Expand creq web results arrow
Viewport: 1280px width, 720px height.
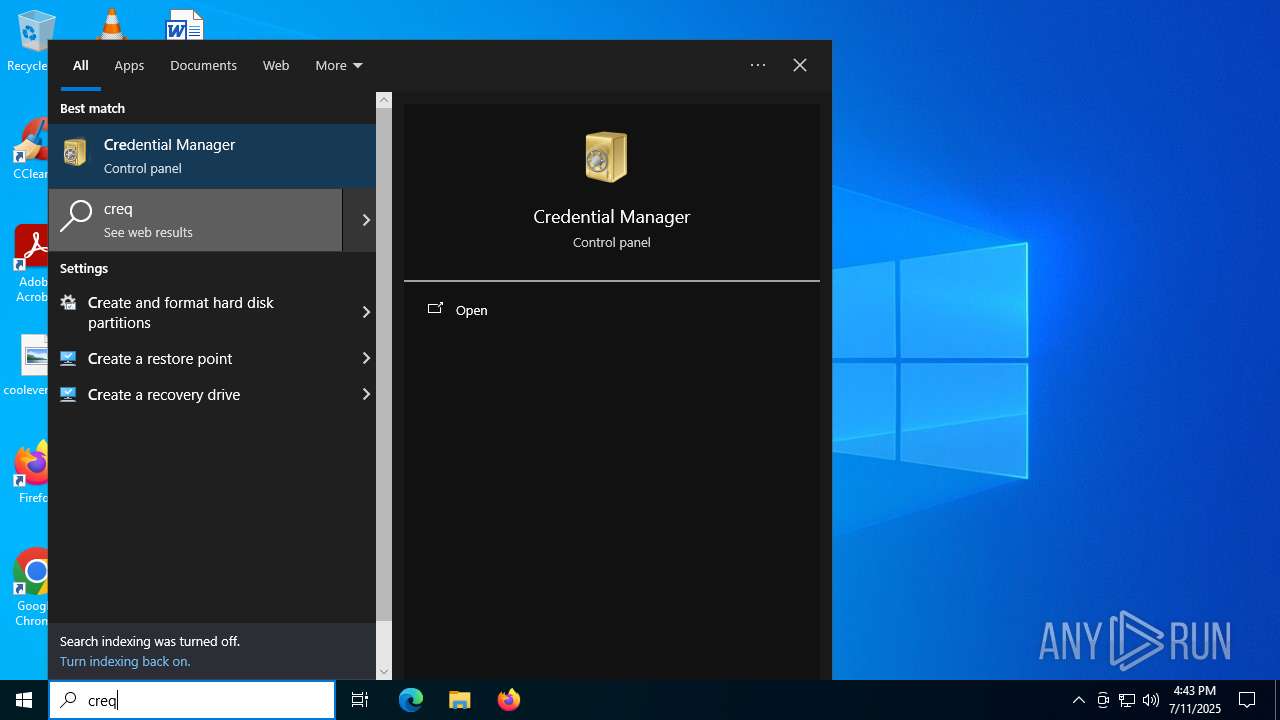(x=366, y=220)
